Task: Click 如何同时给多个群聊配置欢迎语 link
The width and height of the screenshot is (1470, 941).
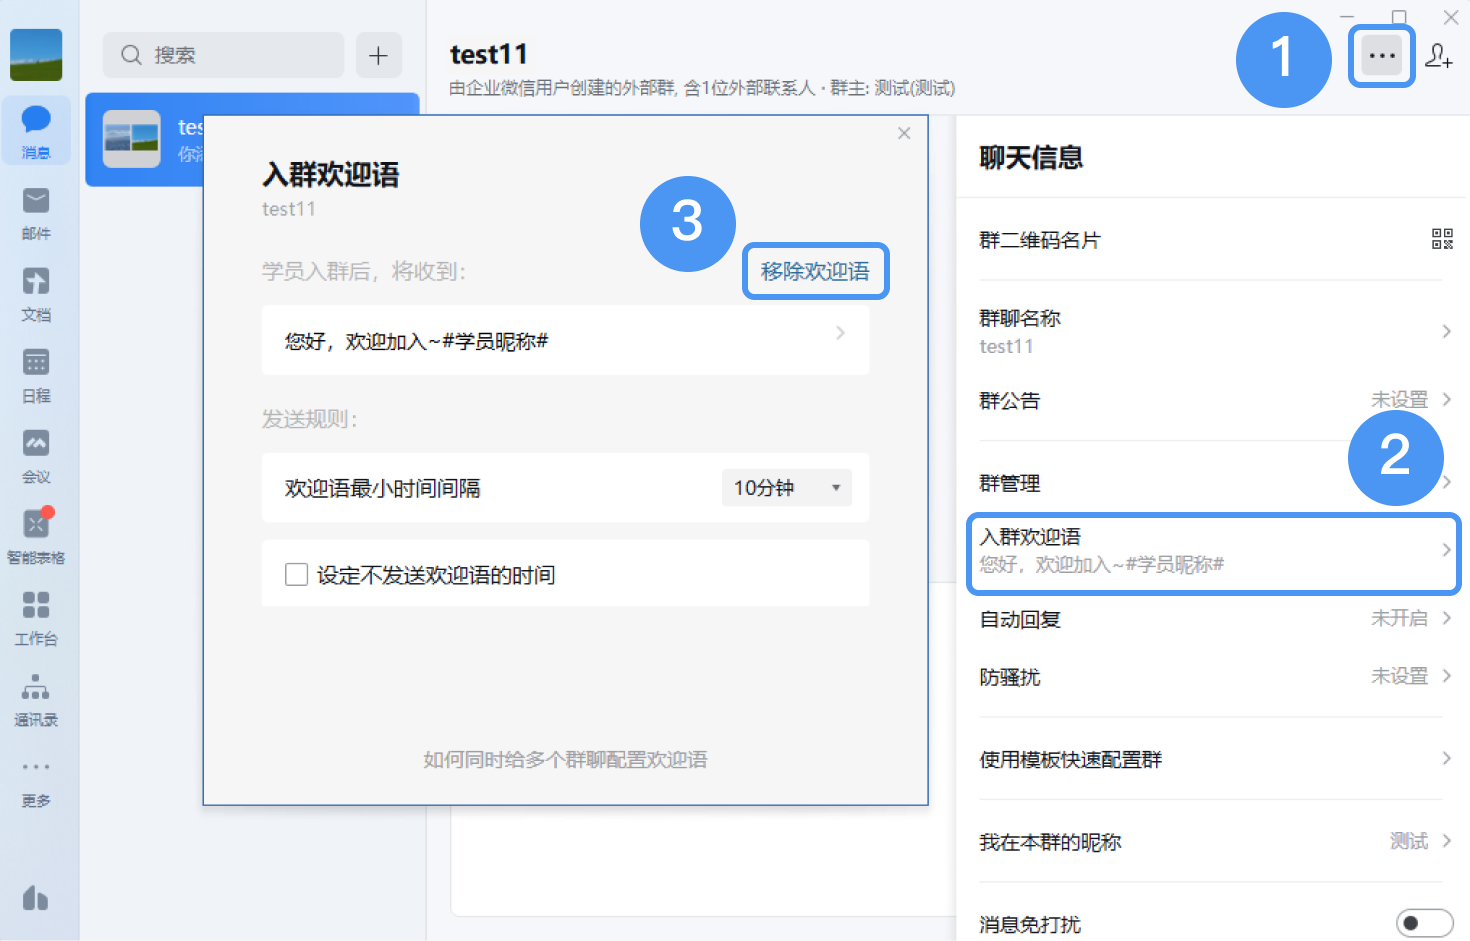Action: coord(565,760)
